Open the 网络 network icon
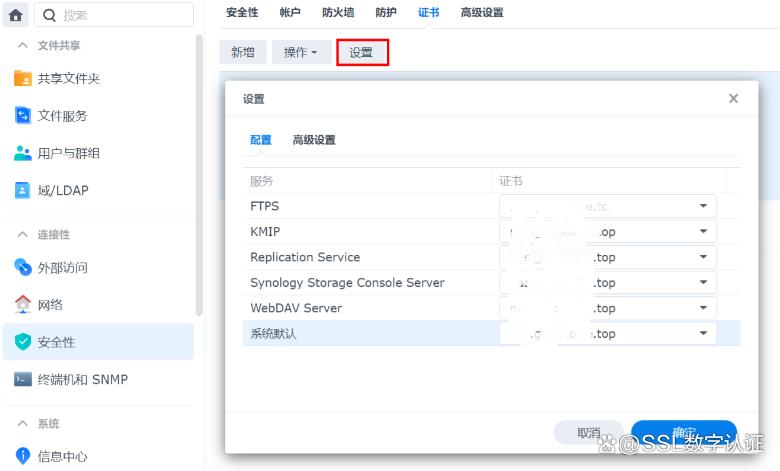The image size is (780, 471). (x=22, y=304)
